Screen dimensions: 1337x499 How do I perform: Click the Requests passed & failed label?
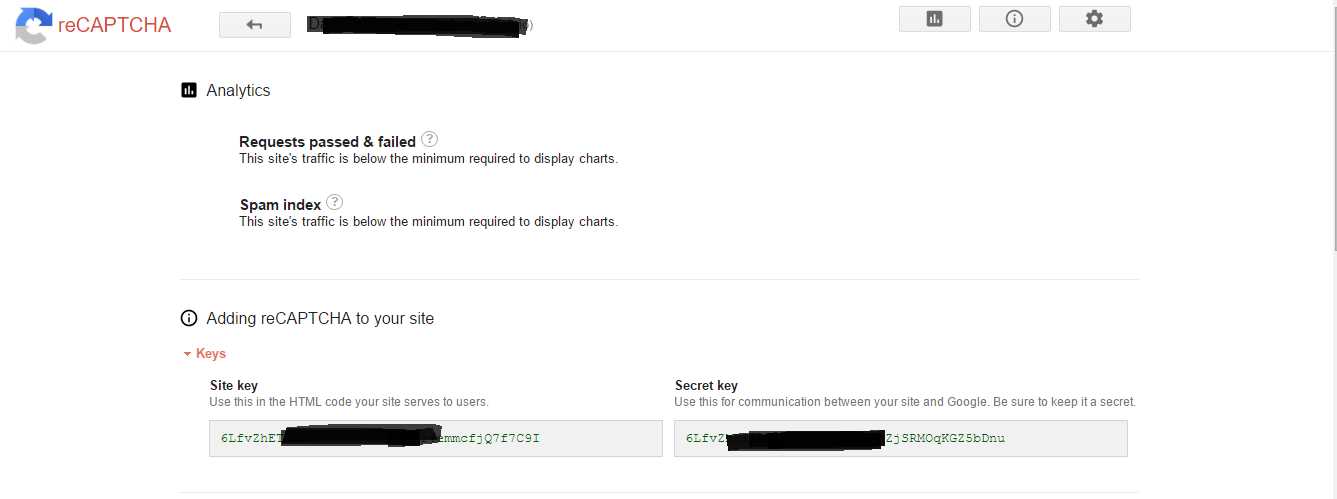pos(327,141)
